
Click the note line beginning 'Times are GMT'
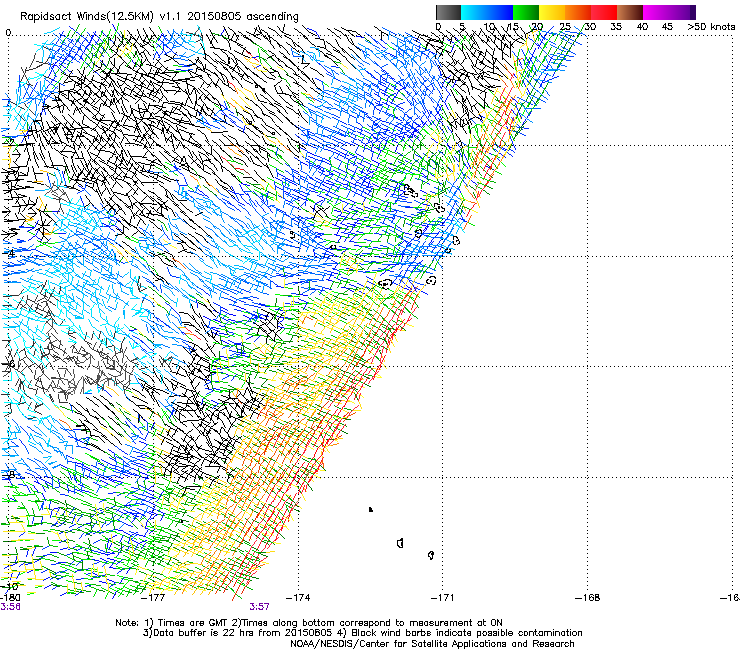(309, 623)
